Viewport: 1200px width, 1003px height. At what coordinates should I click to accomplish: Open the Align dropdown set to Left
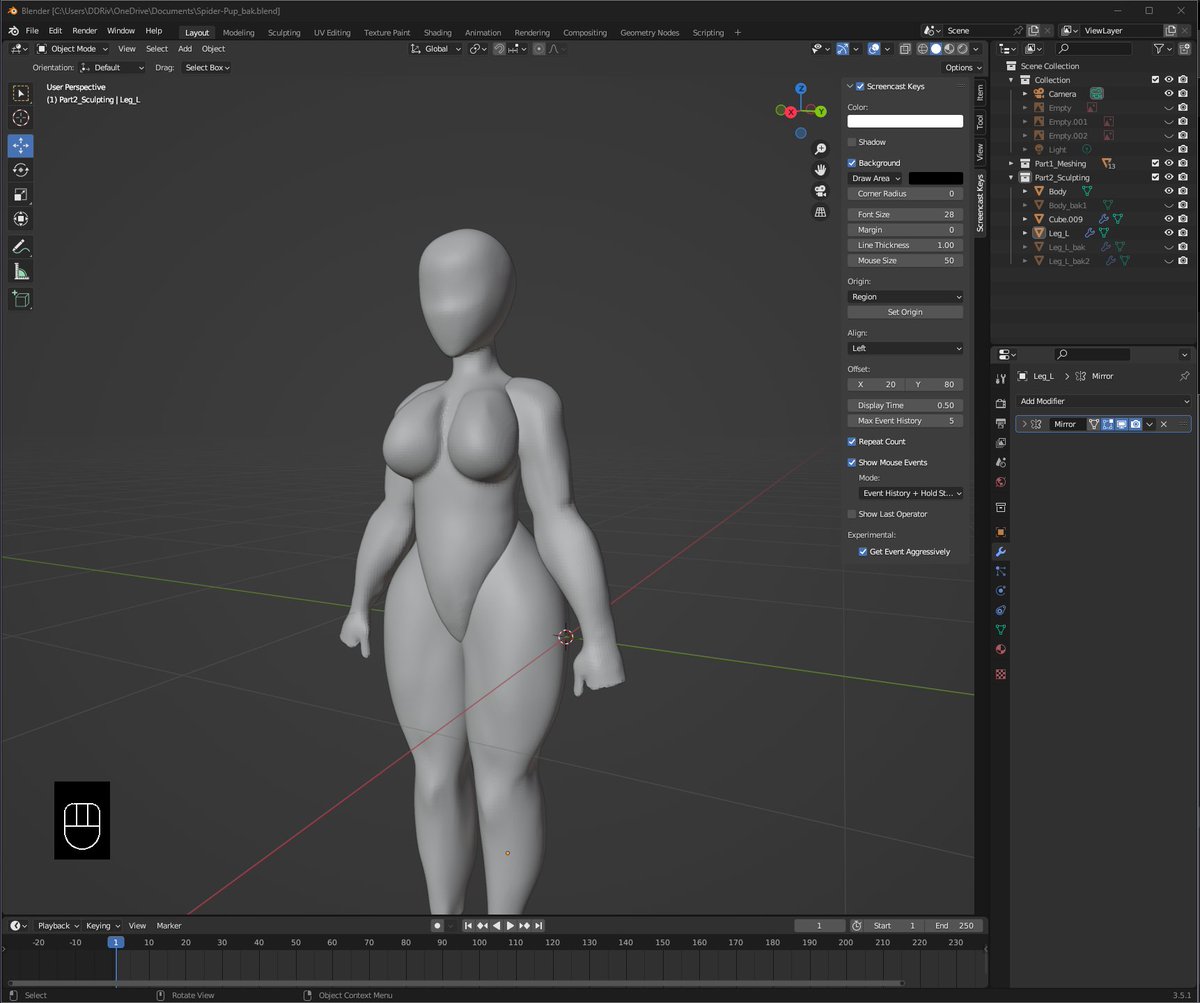point(905,348)
